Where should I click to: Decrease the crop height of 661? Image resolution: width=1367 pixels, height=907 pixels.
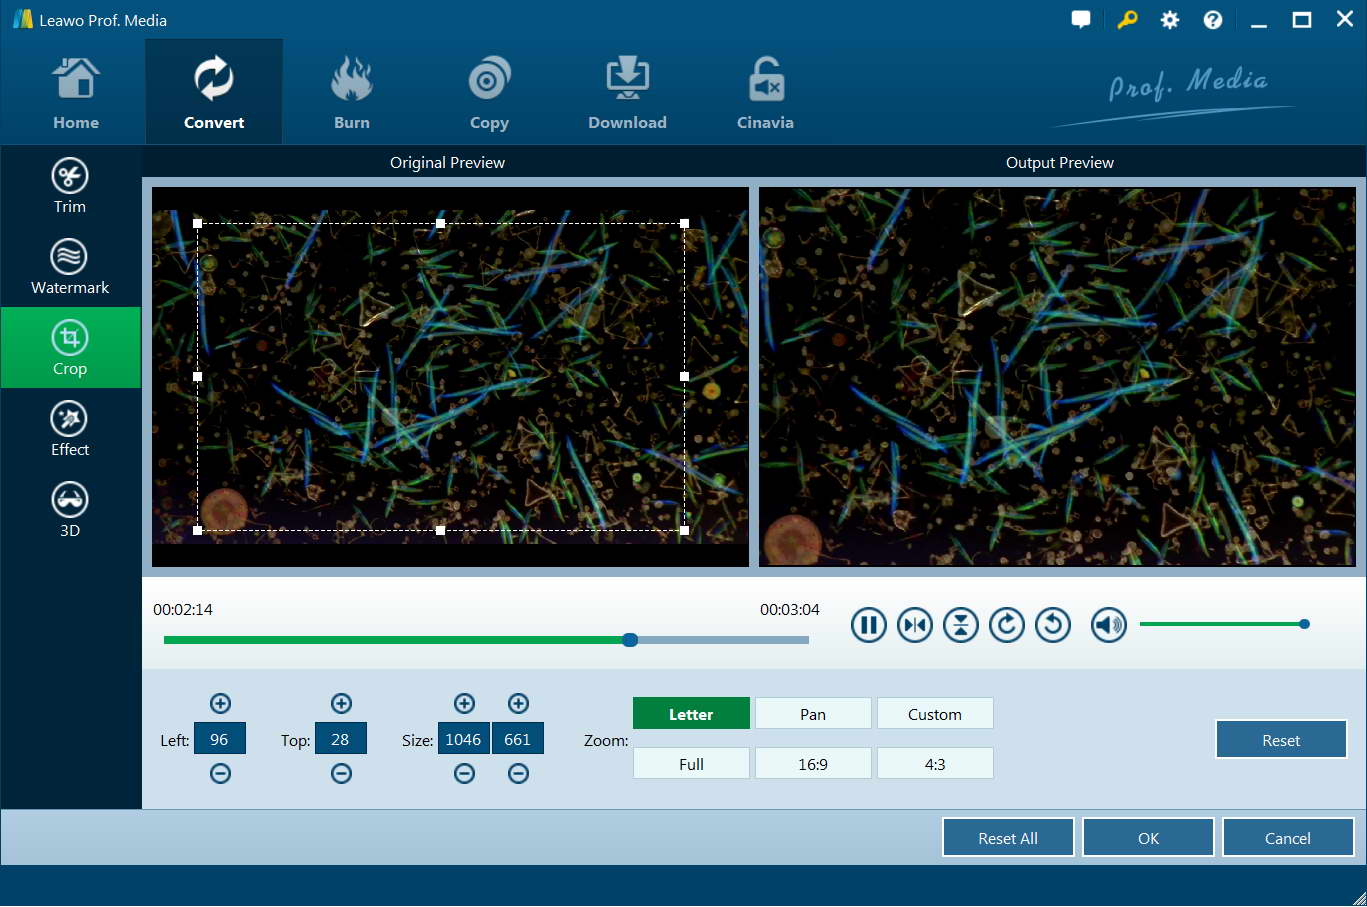click(x=518, y=773)
